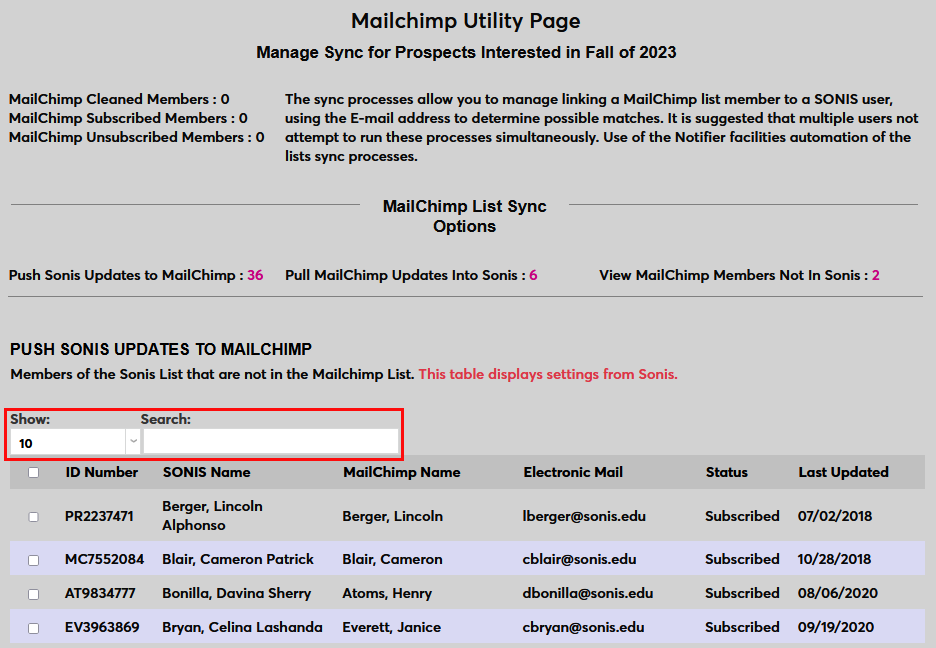Image resolution: width=936 pixels, height=648 pixels.
Task: Open the Show entries dropdown
Action: 73,441
